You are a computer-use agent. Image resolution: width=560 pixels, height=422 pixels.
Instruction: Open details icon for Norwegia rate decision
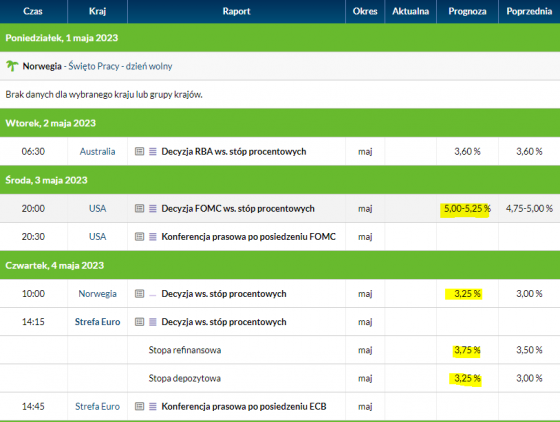[x=139, y=293]
